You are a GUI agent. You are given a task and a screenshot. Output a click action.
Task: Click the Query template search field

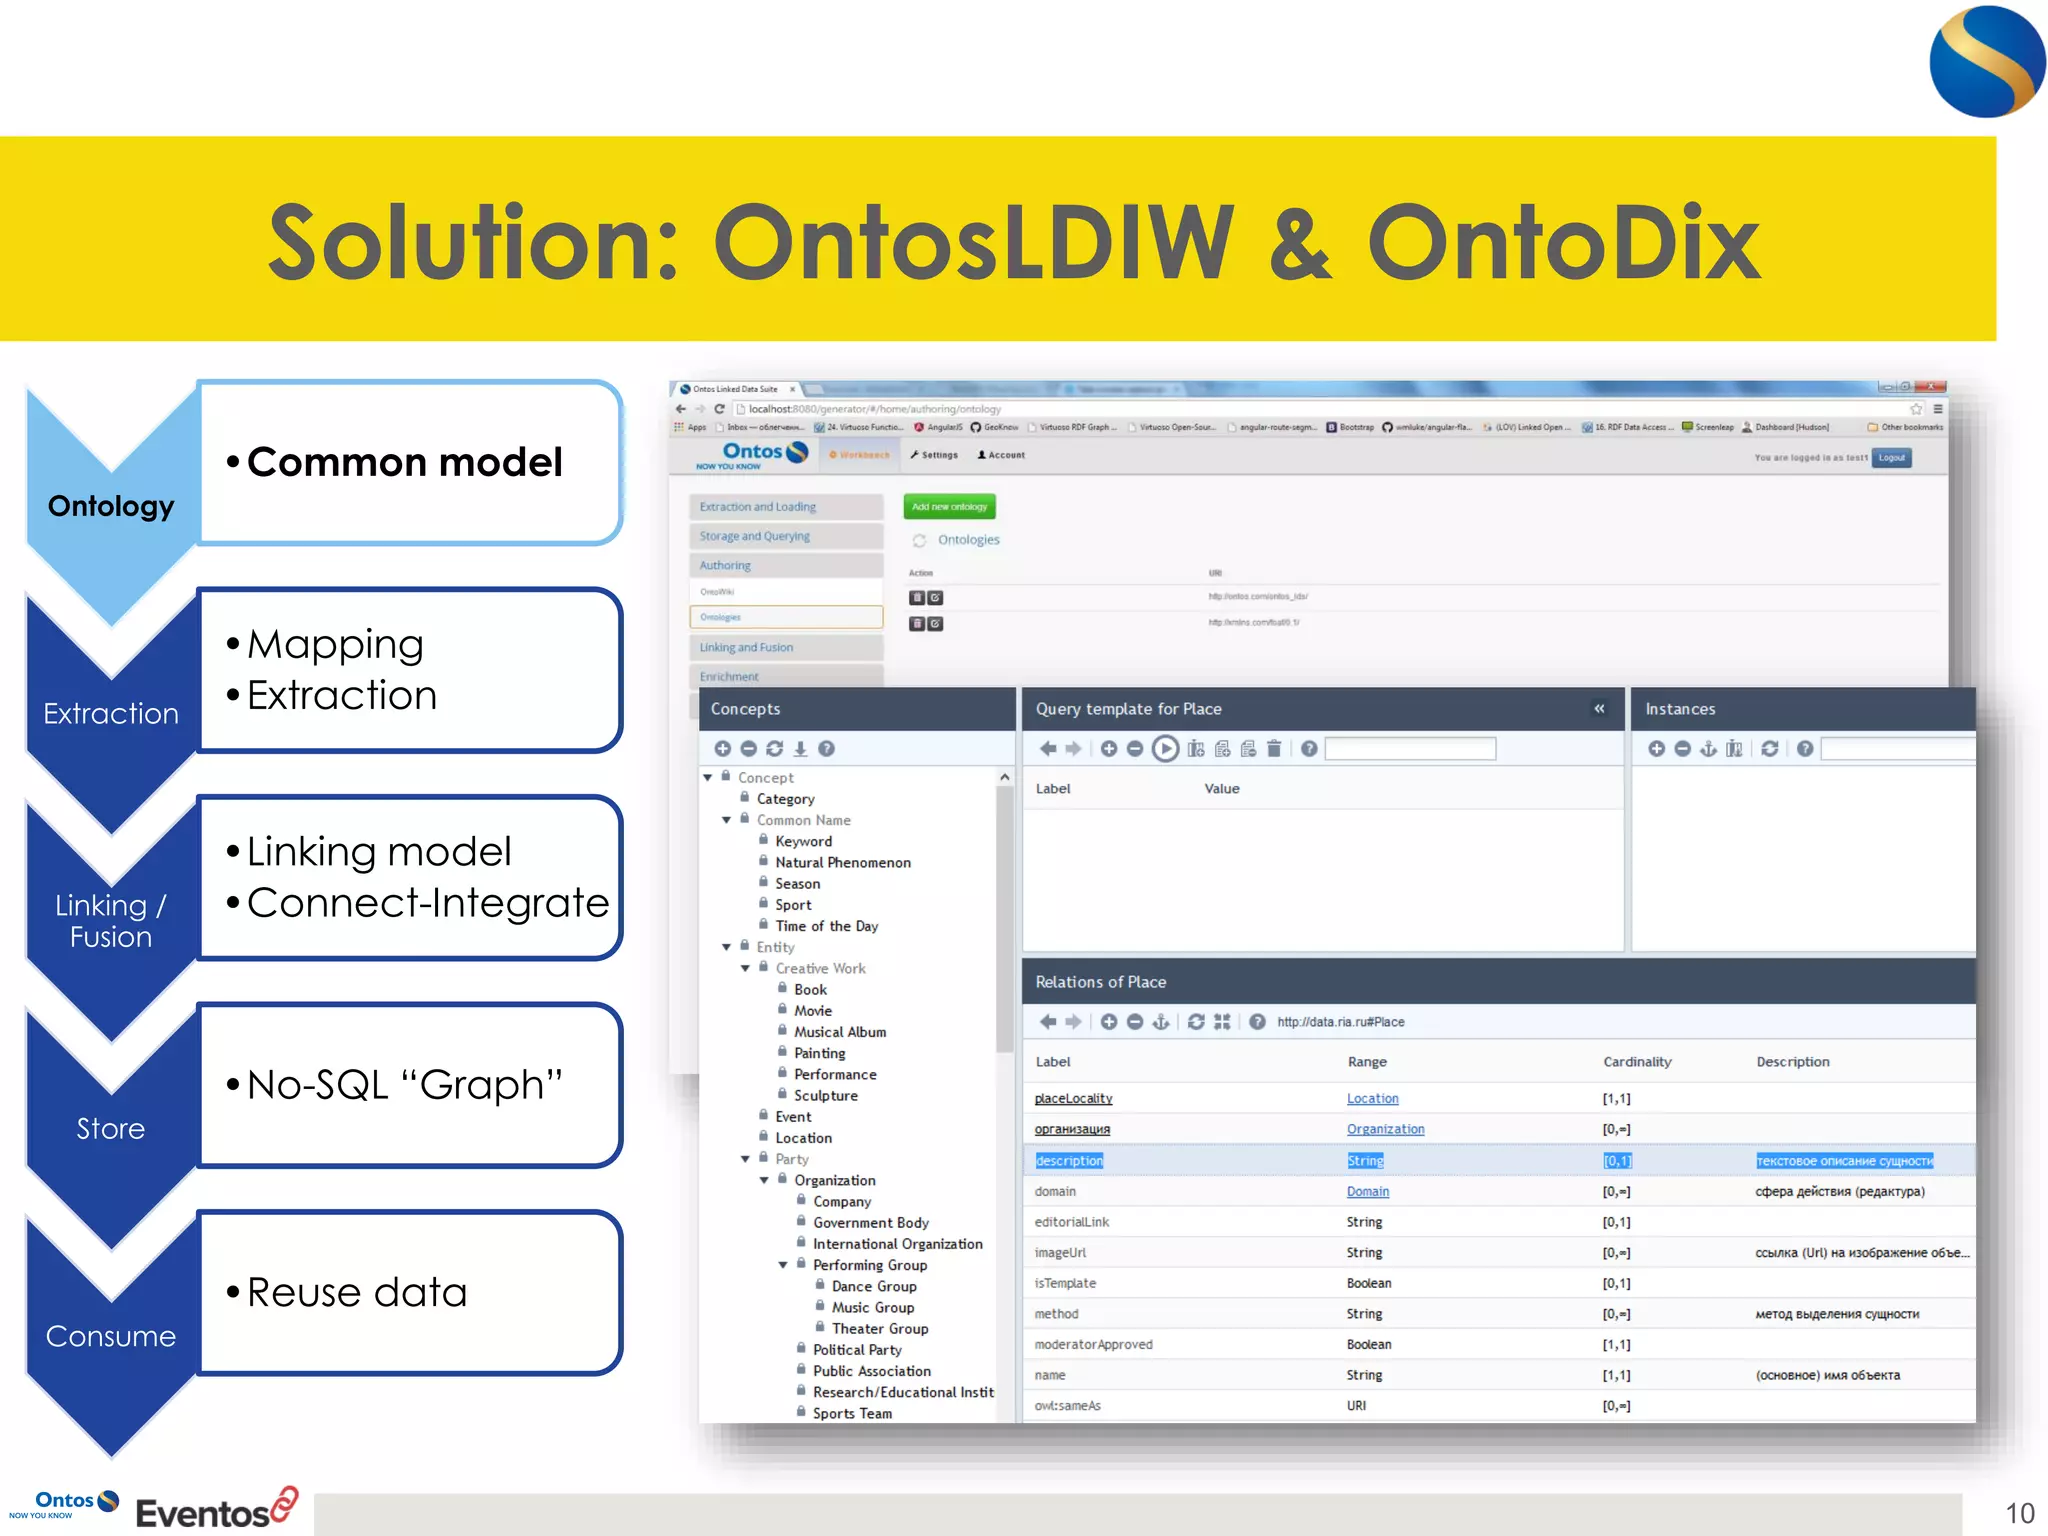click(1410, 748)
